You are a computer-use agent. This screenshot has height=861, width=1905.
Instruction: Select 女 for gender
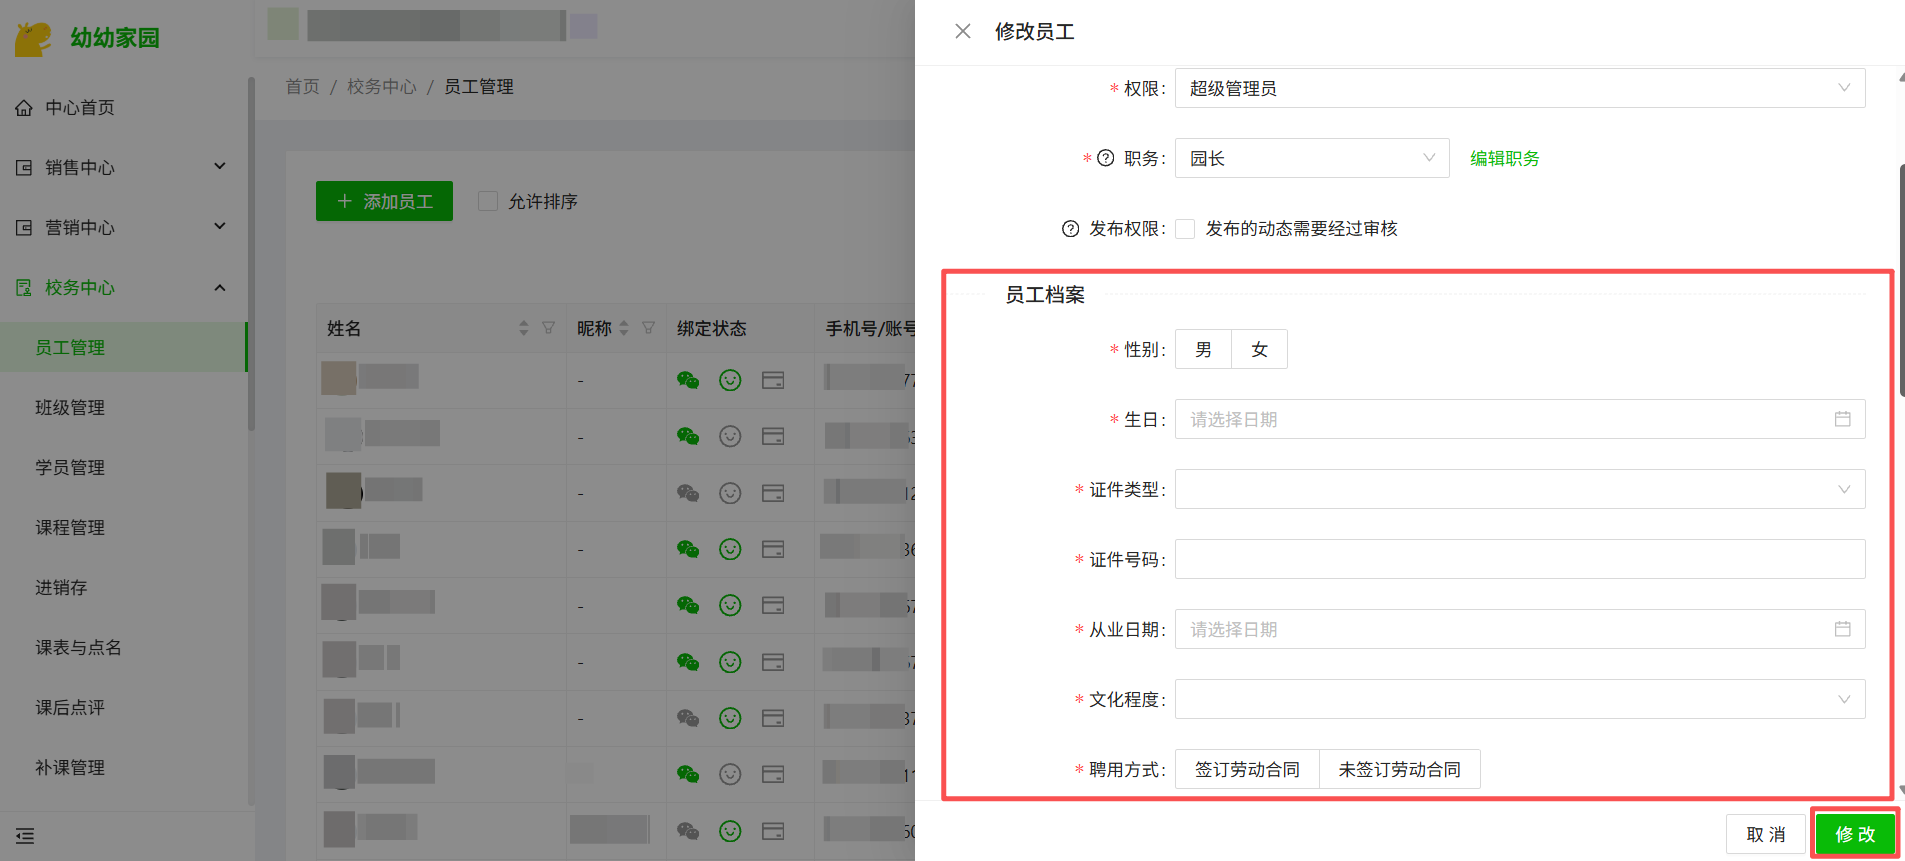1259,349
